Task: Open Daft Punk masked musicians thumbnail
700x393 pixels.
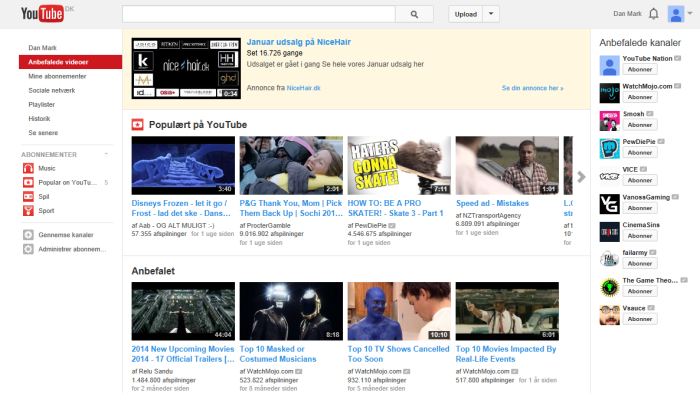Action: 291,311
